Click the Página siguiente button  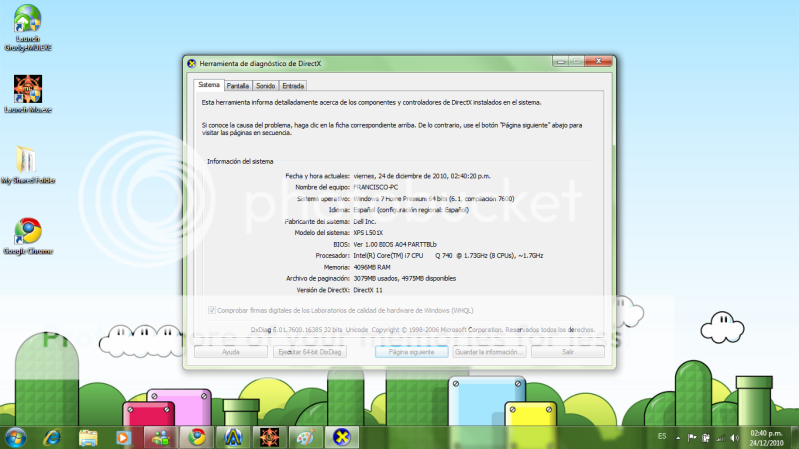click(412, 352)
